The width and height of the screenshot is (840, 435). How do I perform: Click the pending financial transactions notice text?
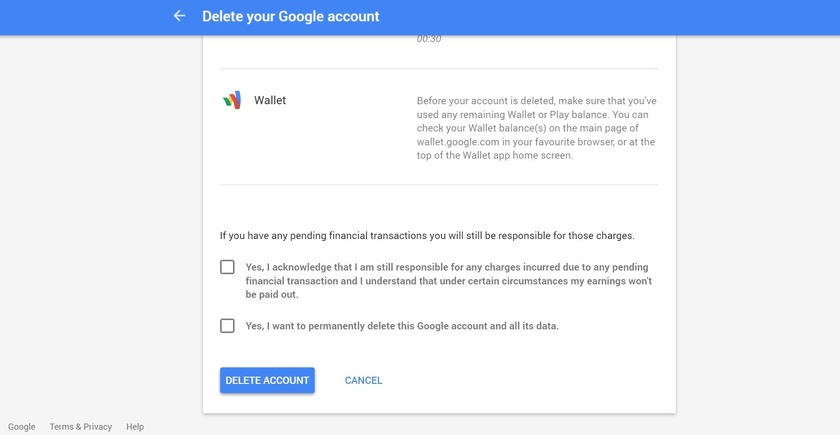[x=427, y=236]
